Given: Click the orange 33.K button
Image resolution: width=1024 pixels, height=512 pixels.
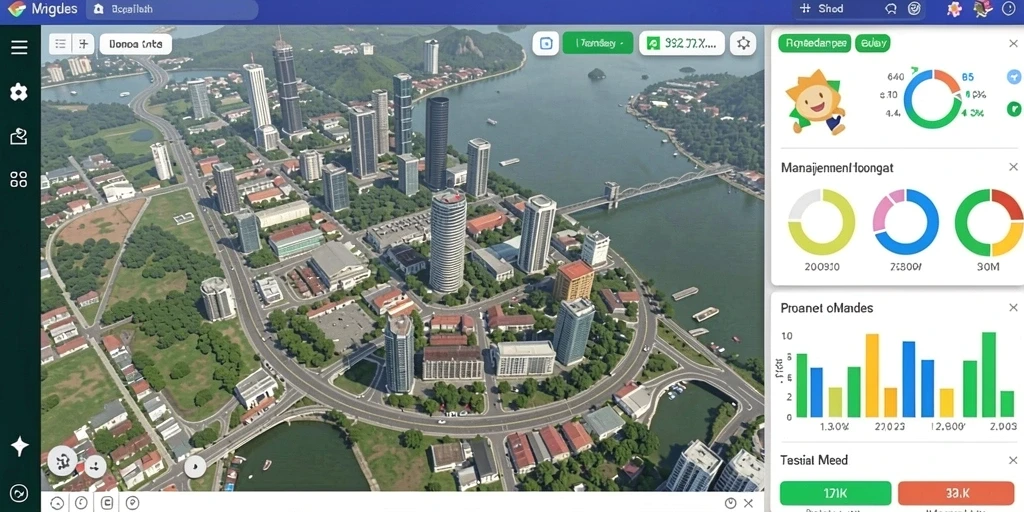Looking at the screenshot, I should coord(956,493).
